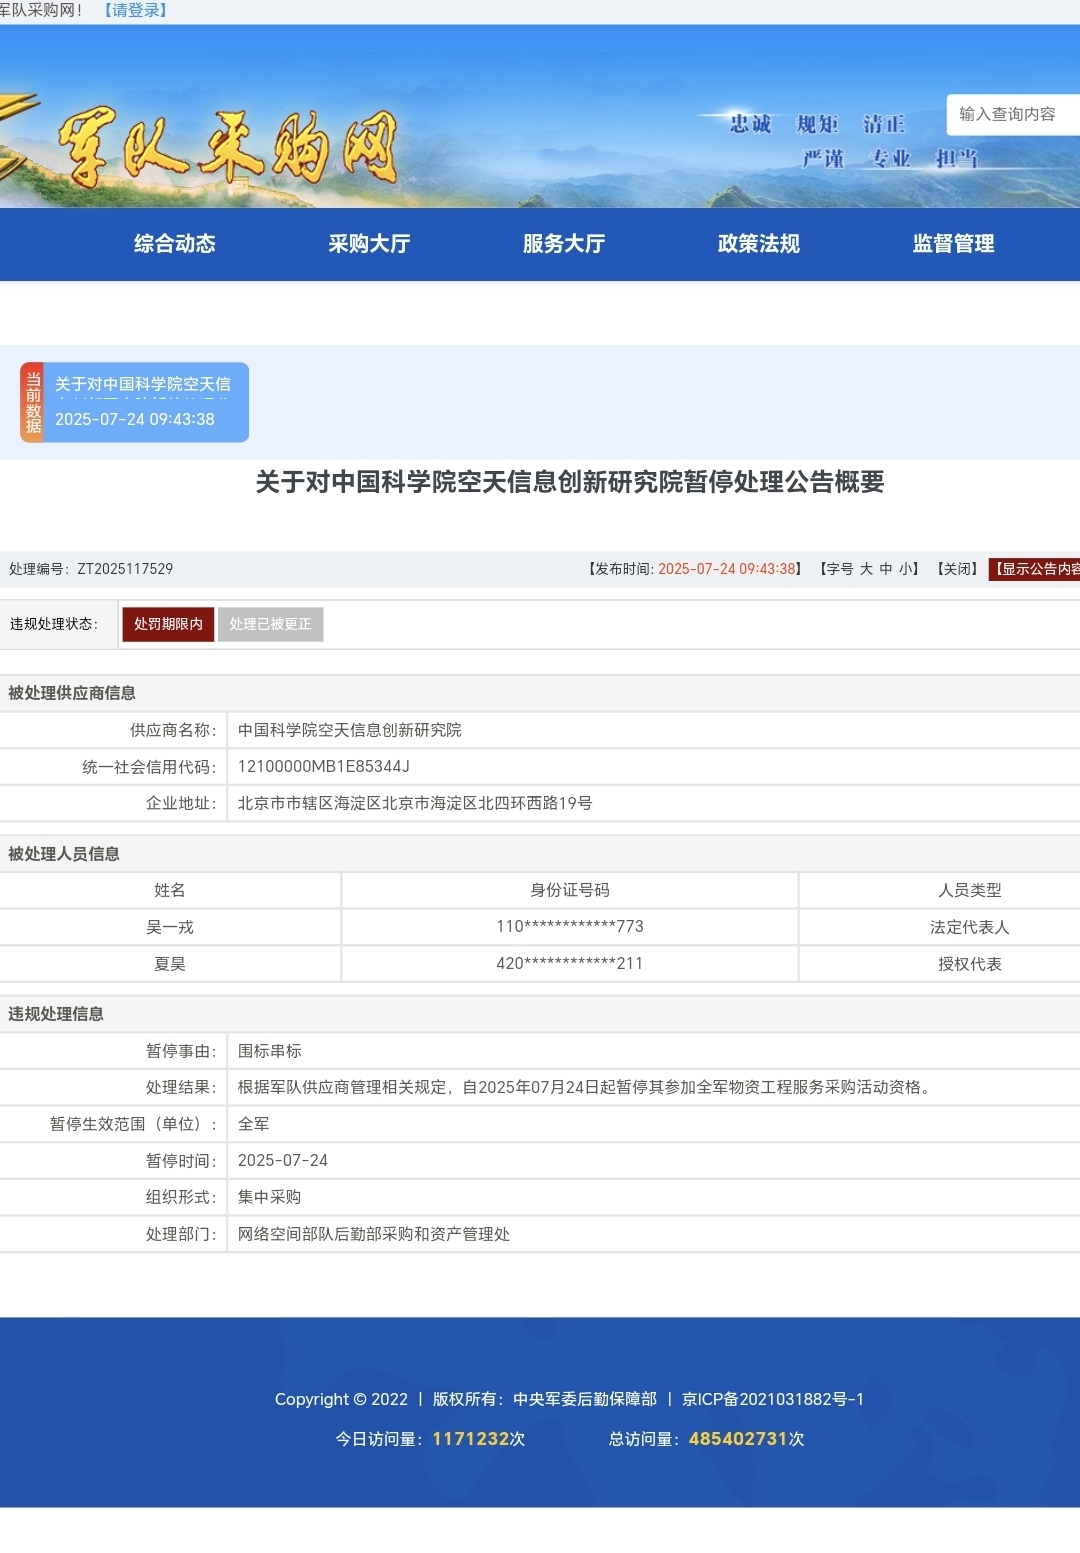This screenshot has width=1080, height=1553.
Task: Click the 人员类型 column header
Action: tap(970, 891)
